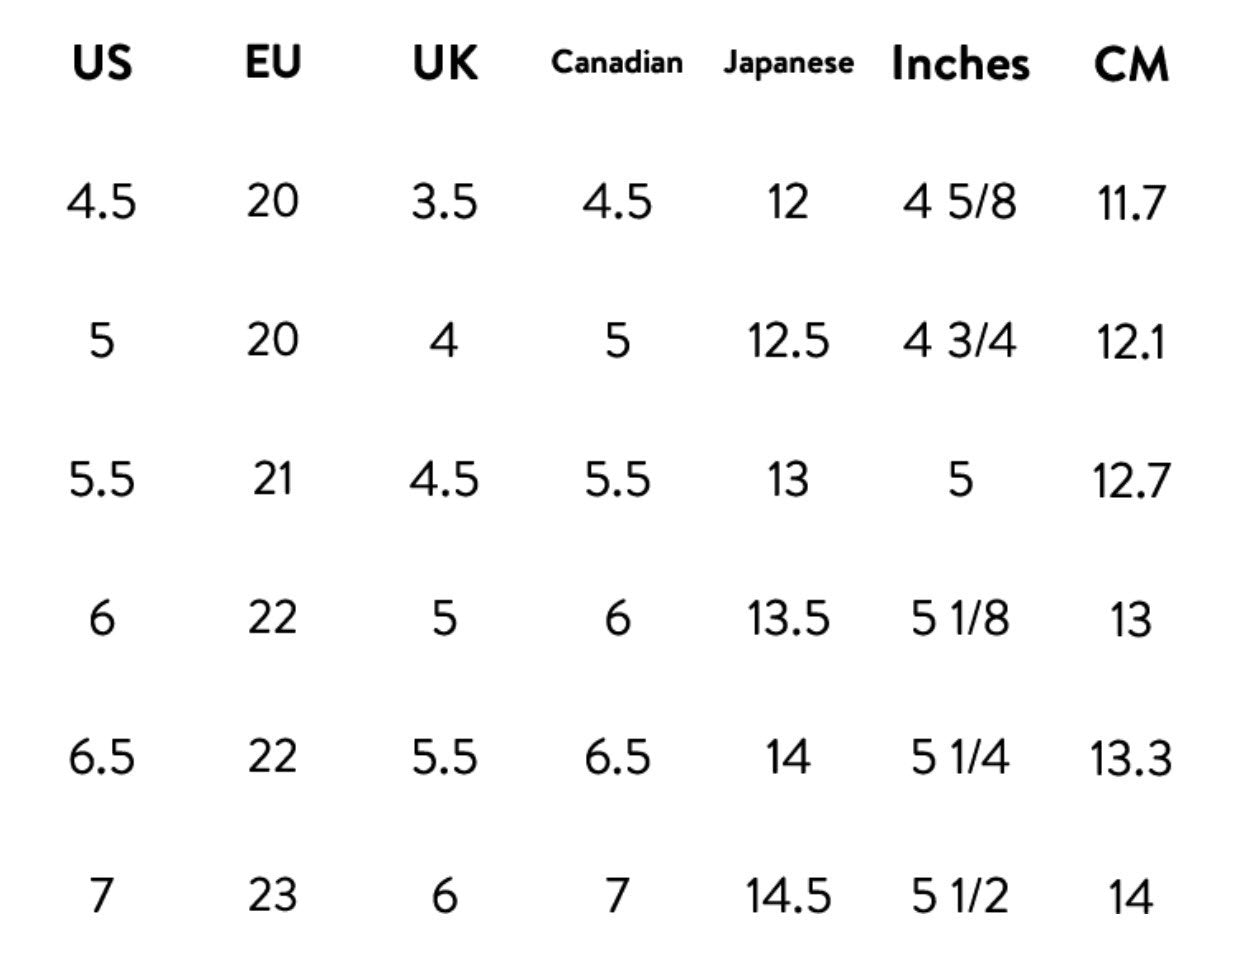
Task: Select the 11.7 centimeter value
Action: click(1131, 204)
